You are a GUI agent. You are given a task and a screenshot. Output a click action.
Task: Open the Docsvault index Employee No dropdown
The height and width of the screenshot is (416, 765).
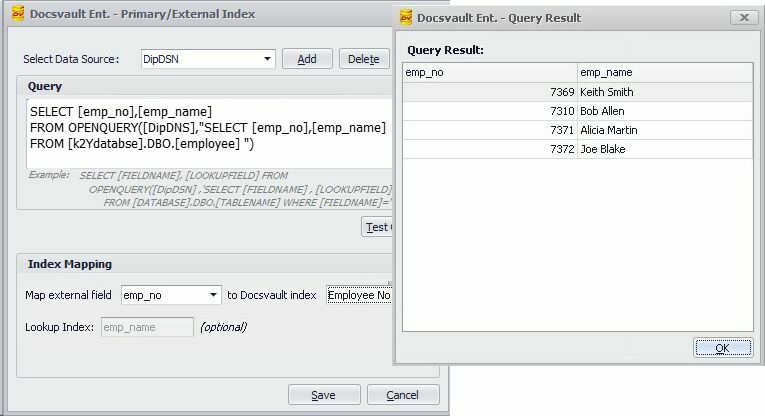pyautogui.click(x=359, y=295)
